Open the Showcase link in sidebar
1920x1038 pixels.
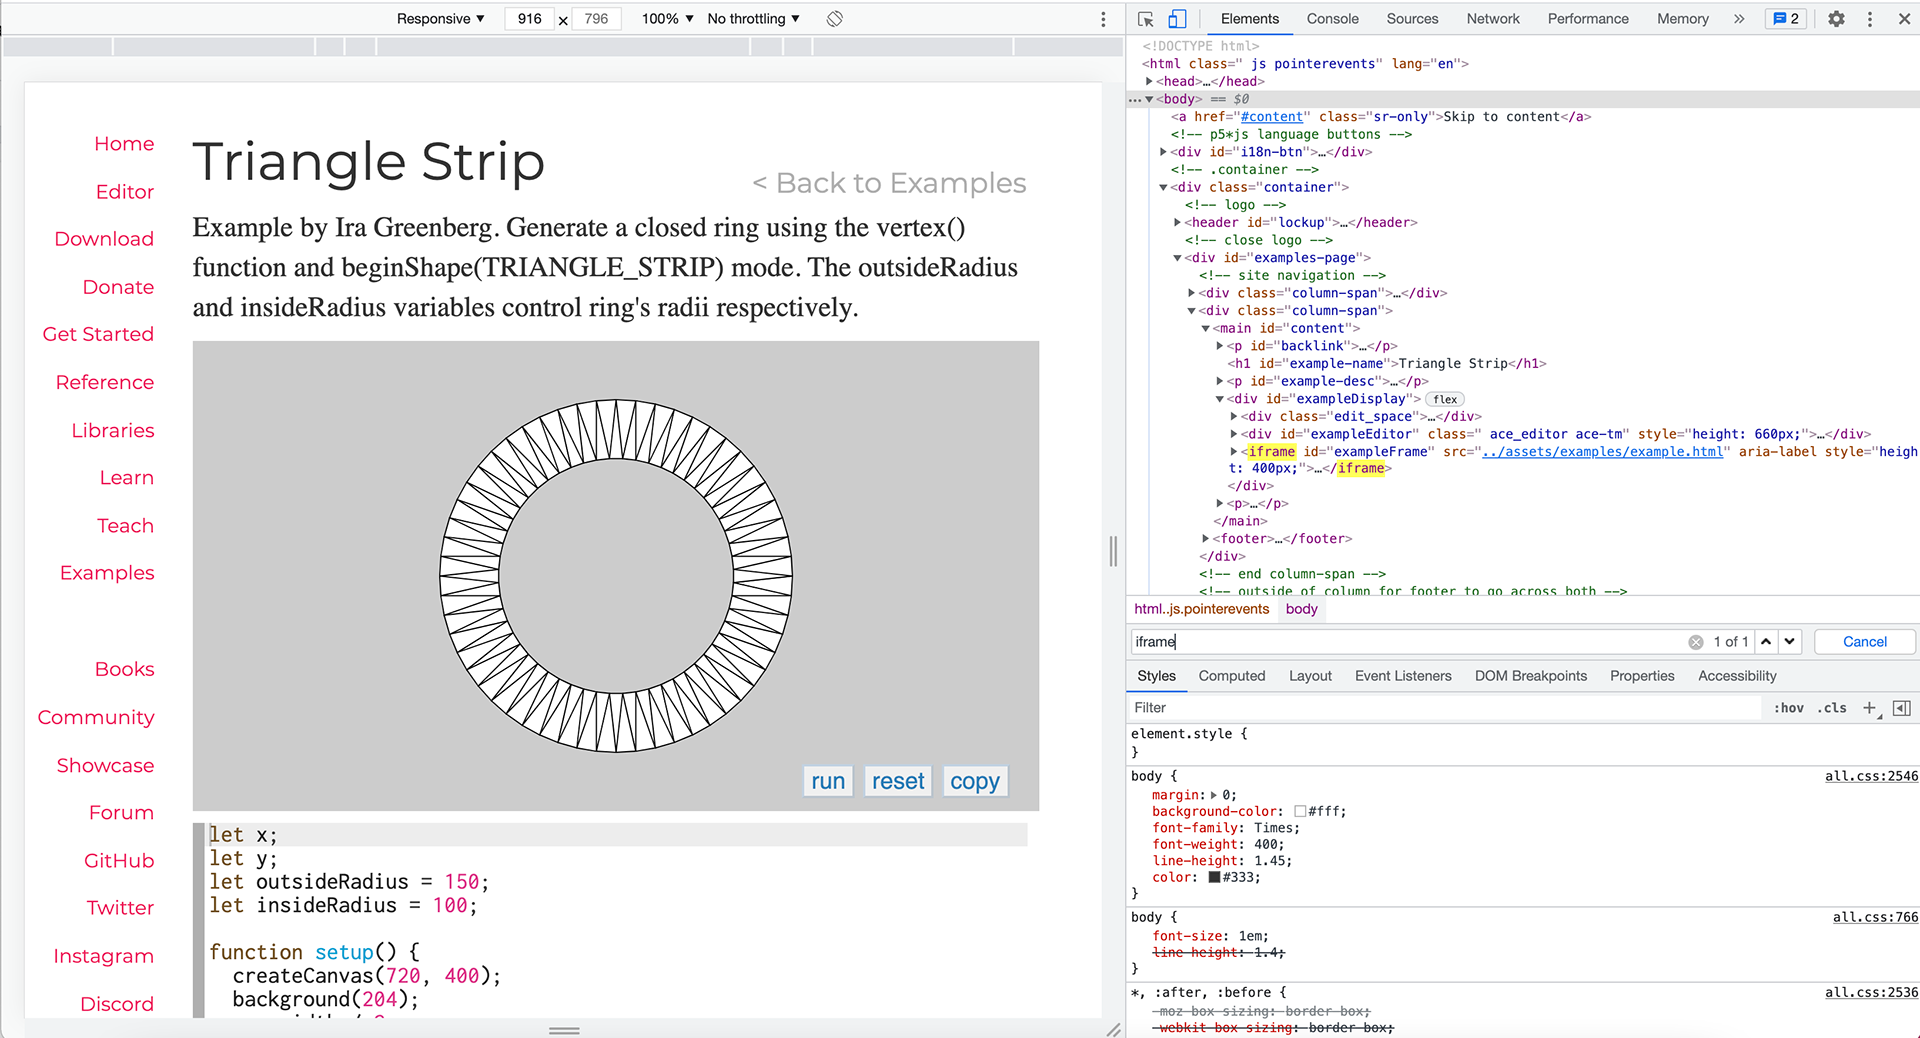pos(105,765)
